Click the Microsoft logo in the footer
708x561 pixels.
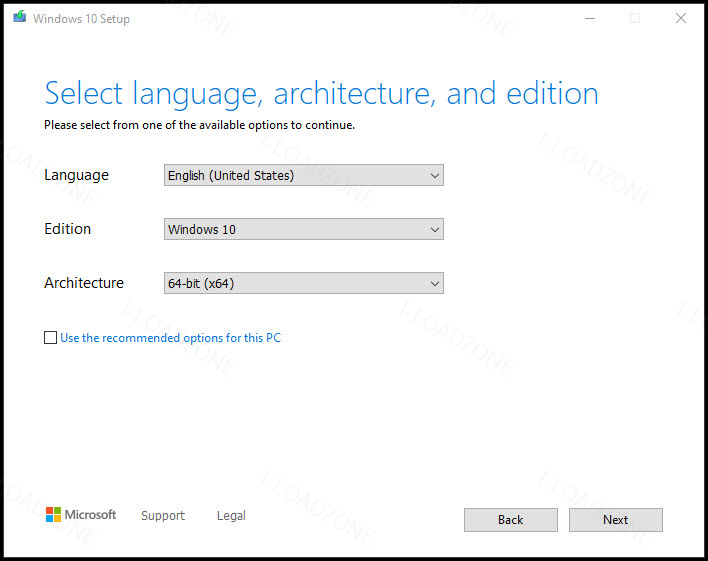tap(81, 514)
